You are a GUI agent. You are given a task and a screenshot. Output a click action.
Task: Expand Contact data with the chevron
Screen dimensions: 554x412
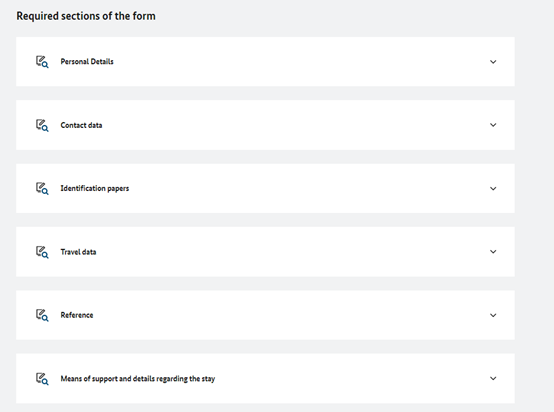[493, 125]
